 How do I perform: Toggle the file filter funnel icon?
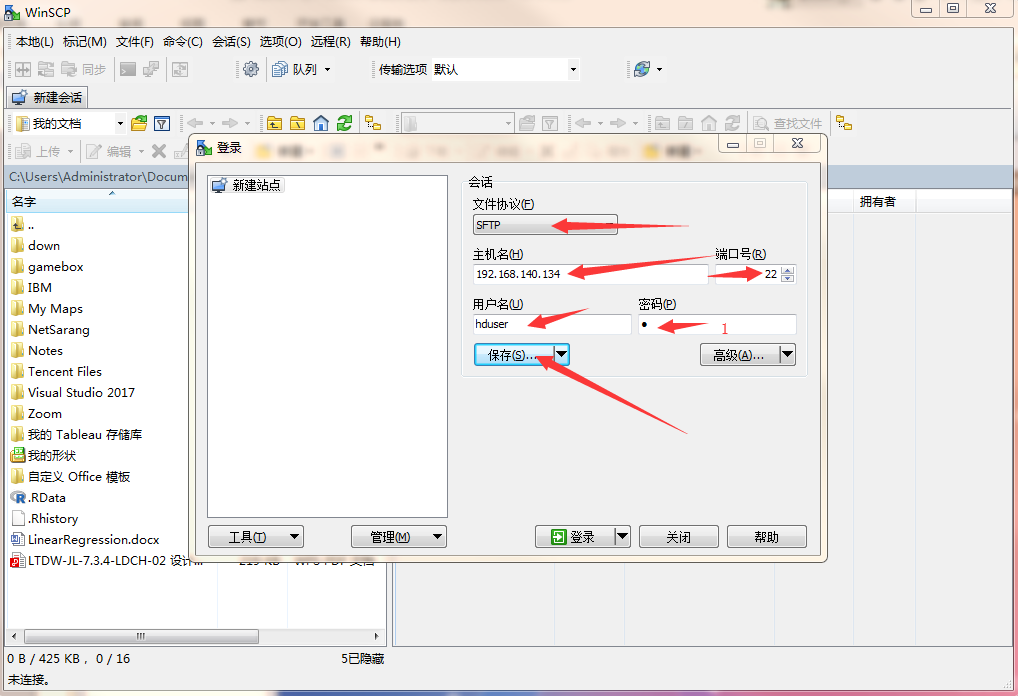(161, 123)
